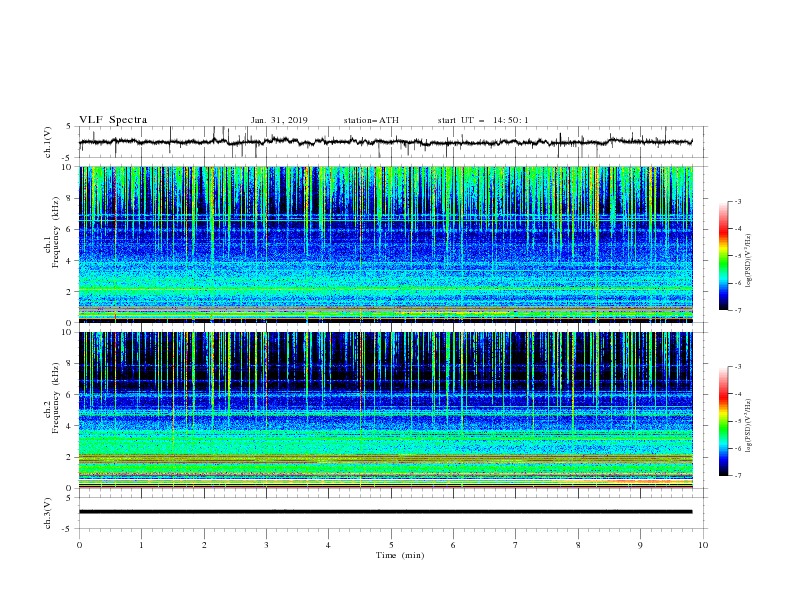Click the ch.2 frequency axis "2" tick label

[71, 457]
